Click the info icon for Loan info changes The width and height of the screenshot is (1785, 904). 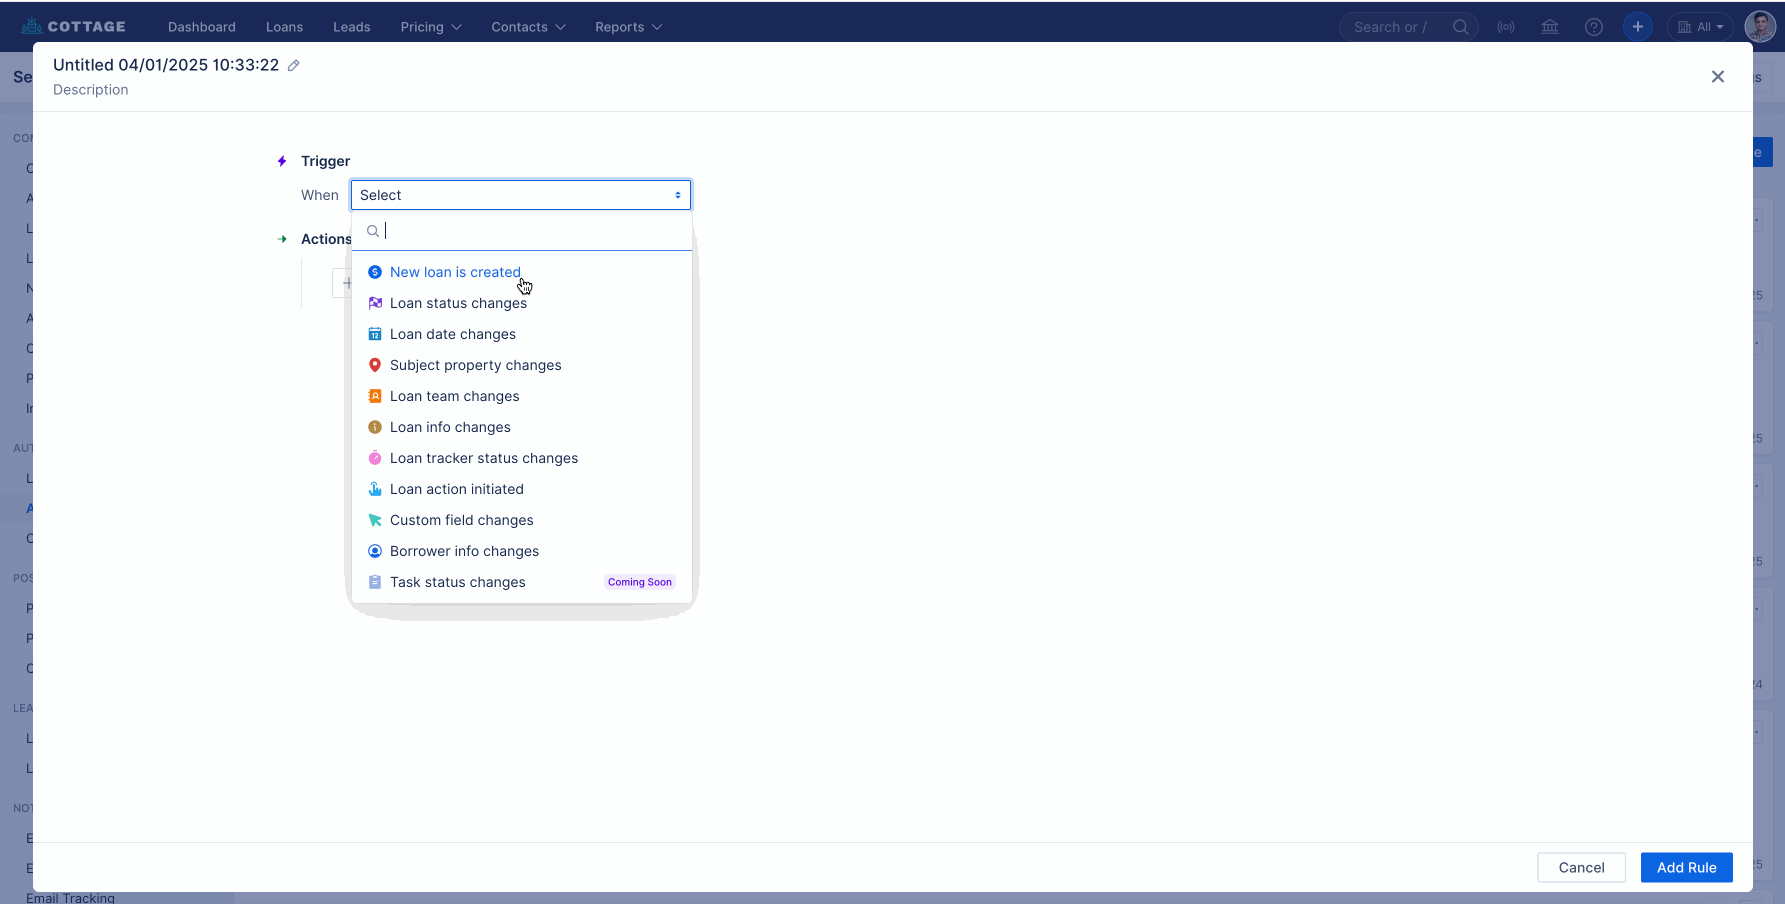coord(375,427)
